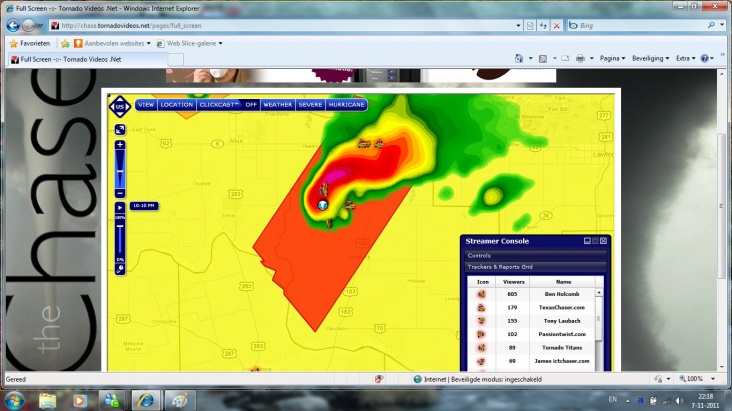Open the address bar history dropdown

(518, 26)
